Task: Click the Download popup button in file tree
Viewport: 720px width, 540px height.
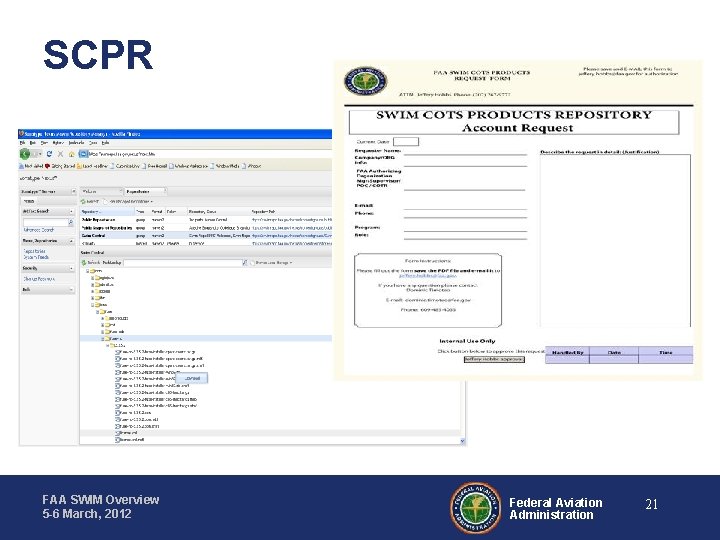Action: 192,378
